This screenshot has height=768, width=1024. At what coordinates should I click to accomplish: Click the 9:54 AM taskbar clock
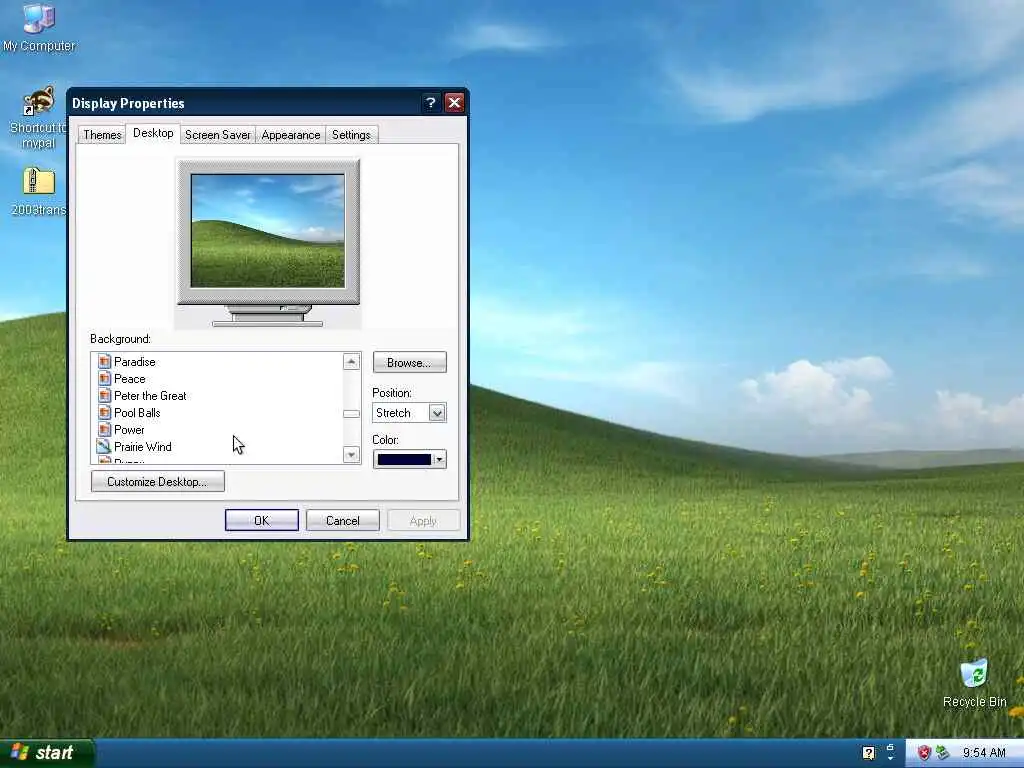click(984, 753)
